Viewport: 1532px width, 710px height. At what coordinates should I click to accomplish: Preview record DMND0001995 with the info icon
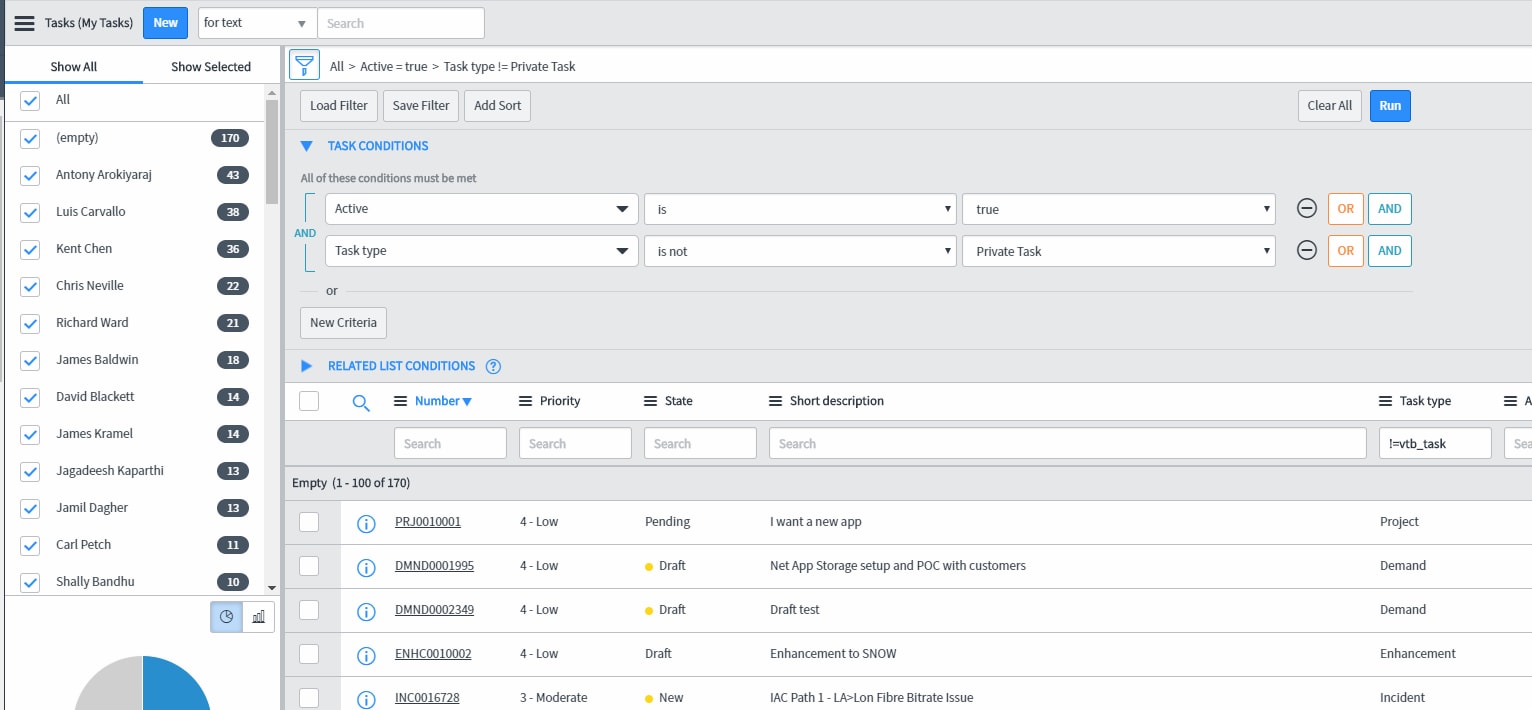coord(366,567)
